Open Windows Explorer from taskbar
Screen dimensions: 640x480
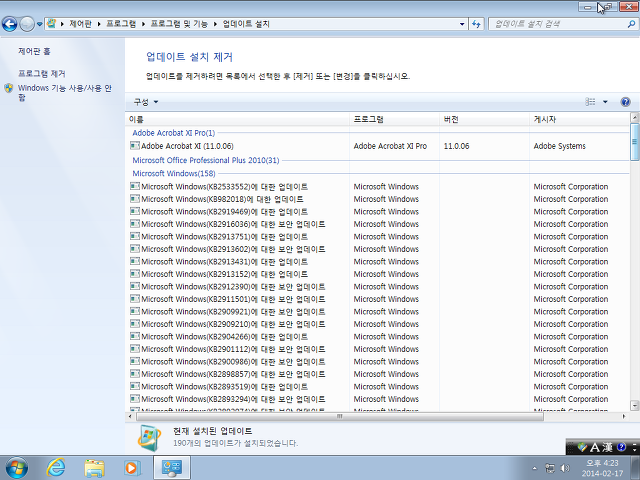tap(94, 468)
